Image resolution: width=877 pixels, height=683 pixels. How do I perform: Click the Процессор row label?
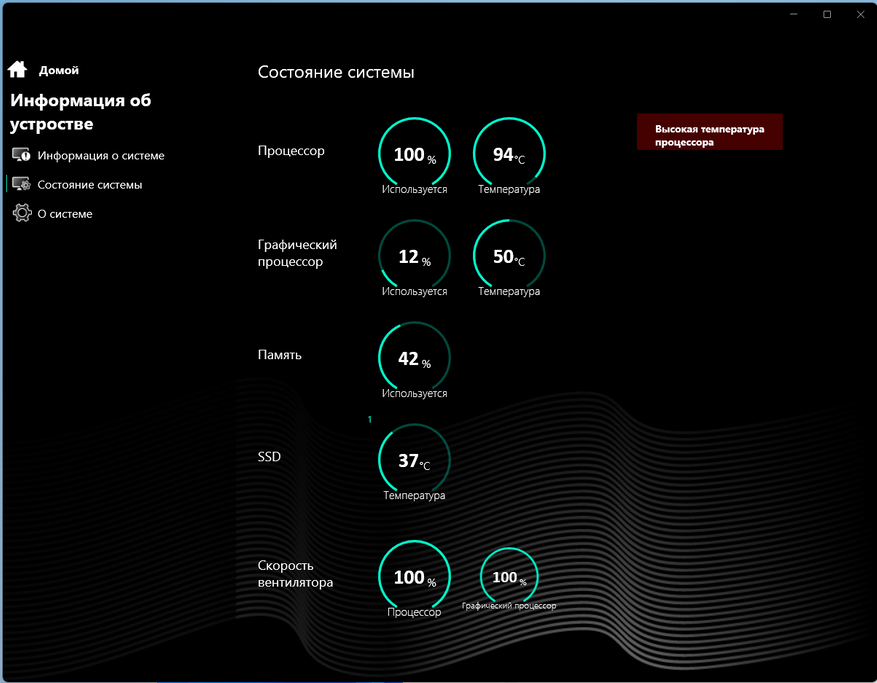pyautogui.click(x=291, y=150)
